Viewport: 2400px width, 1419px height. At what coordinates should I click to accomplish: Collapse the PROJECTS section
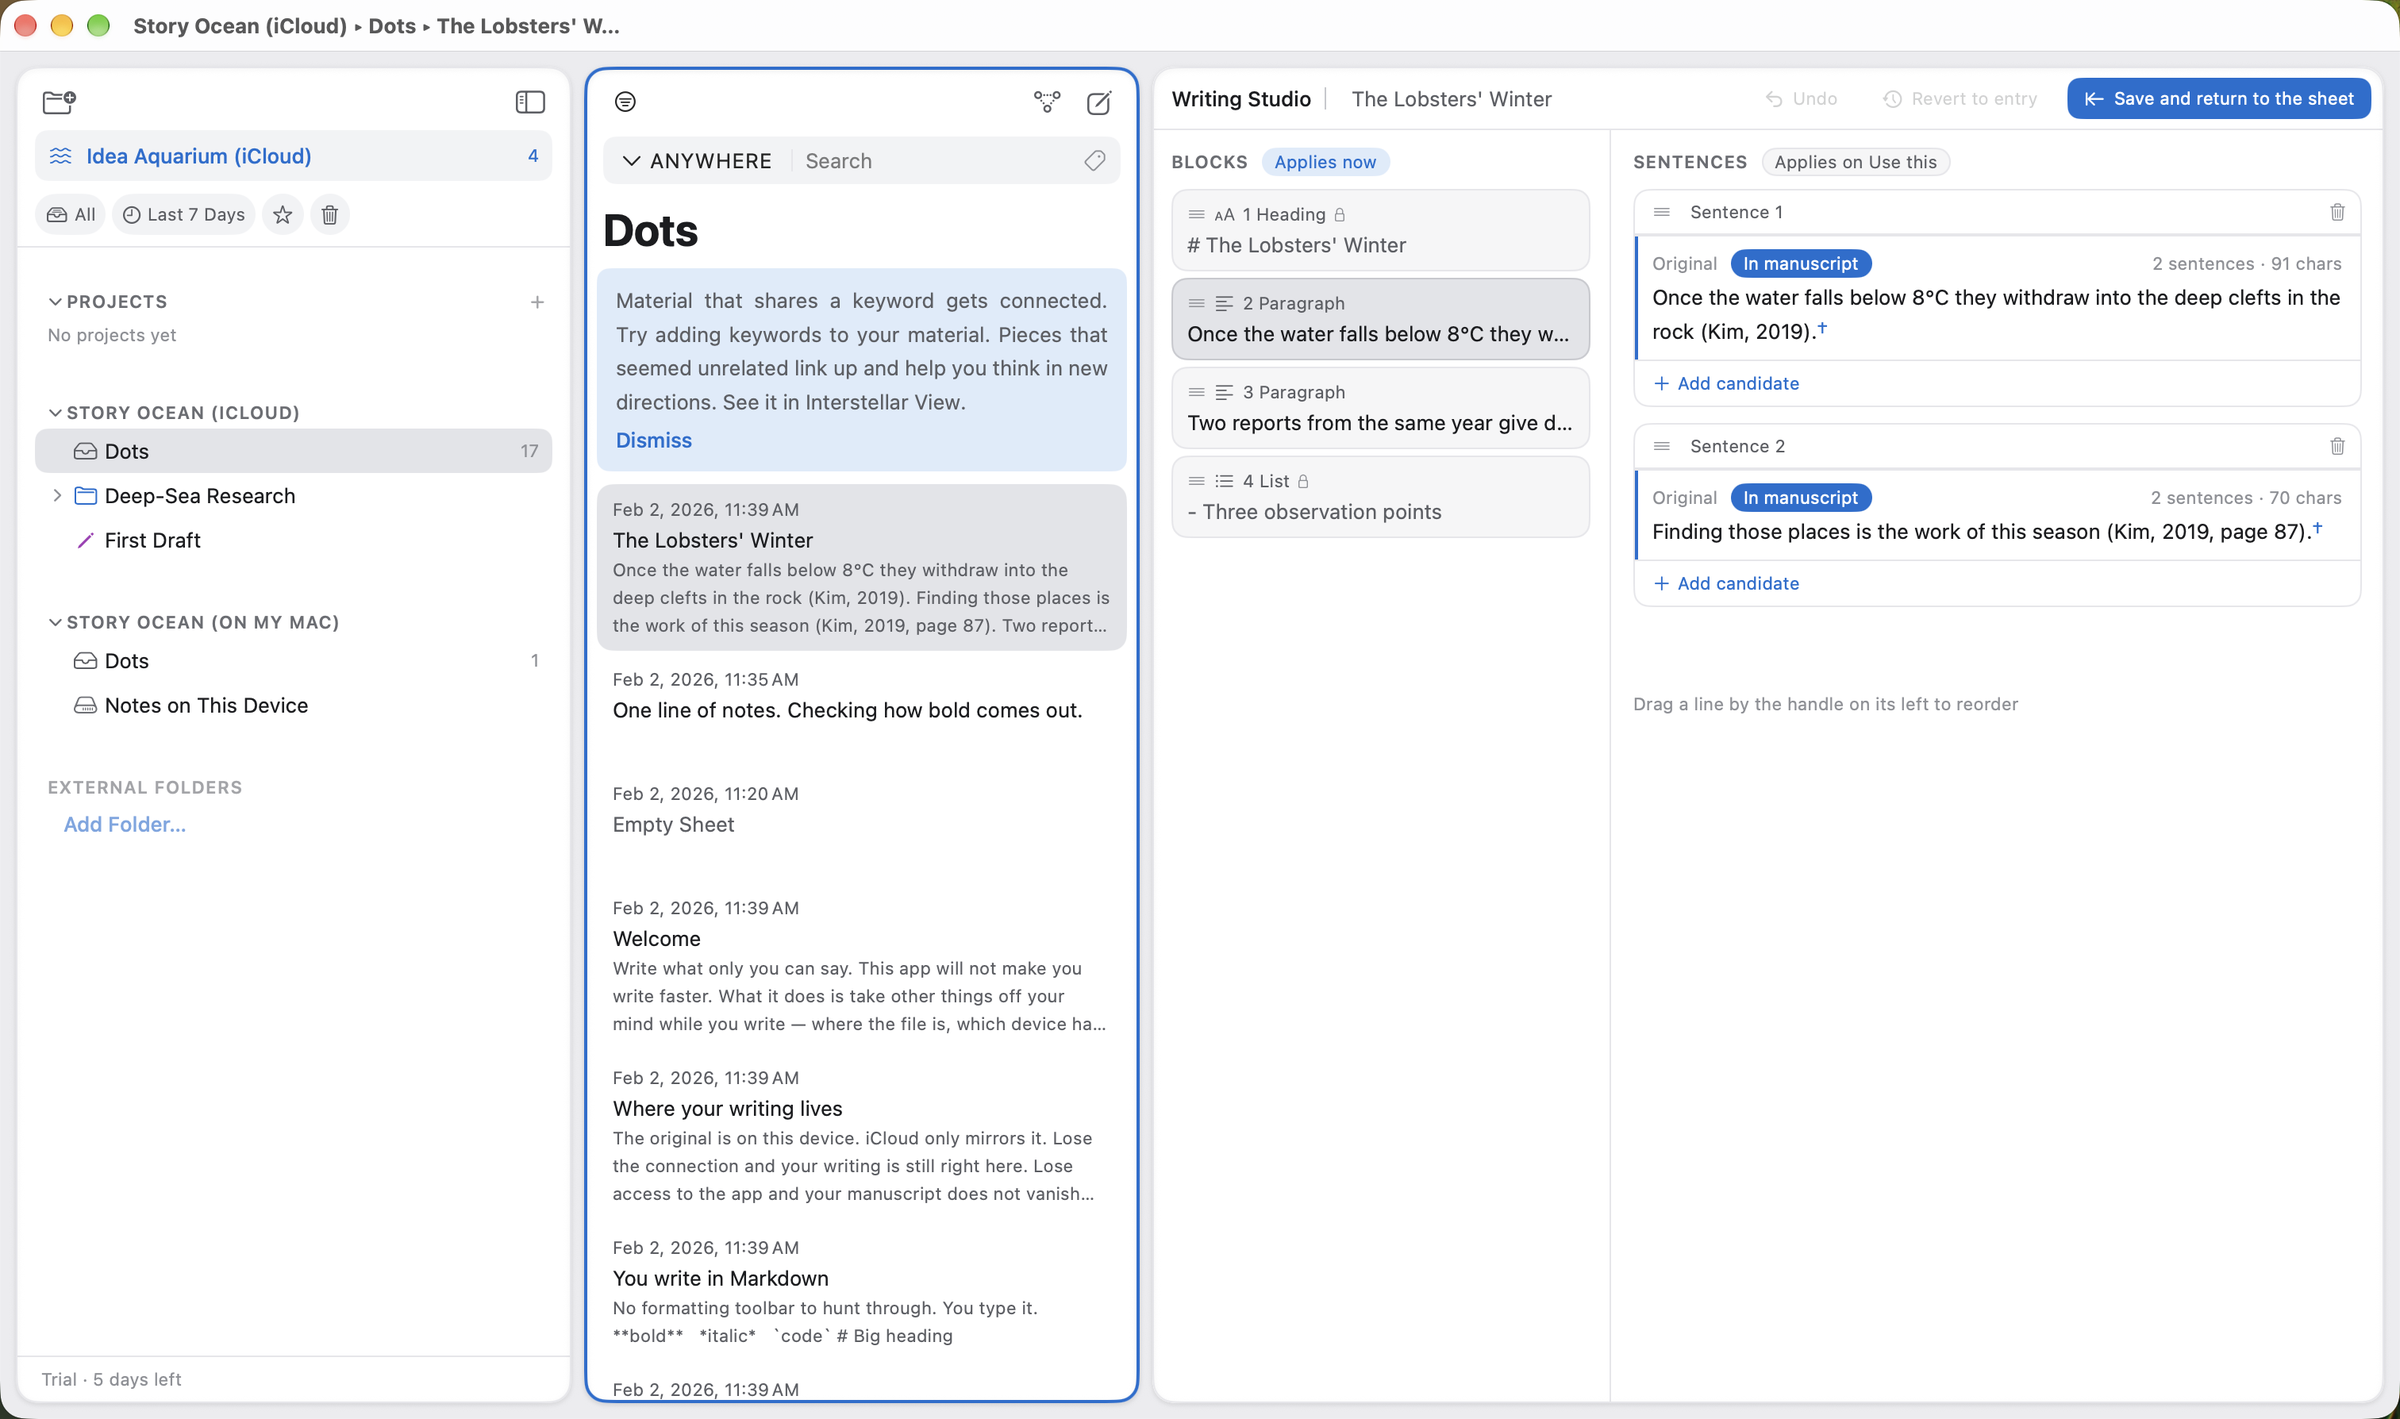pyautogui.click(x=55, y=302)
